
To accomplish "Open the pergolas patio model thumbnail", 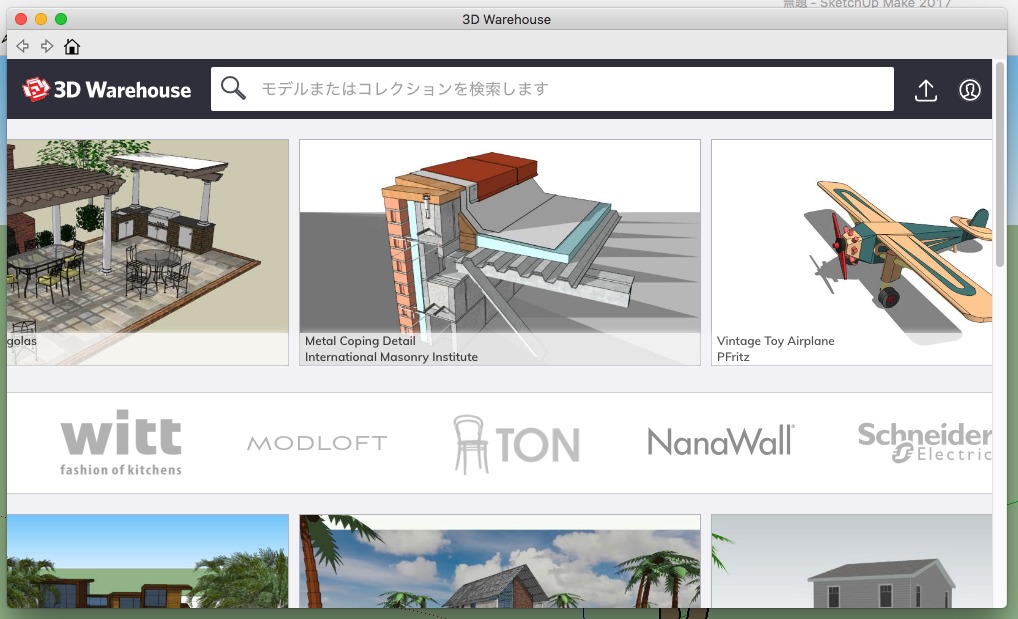I will coord(148,252).
